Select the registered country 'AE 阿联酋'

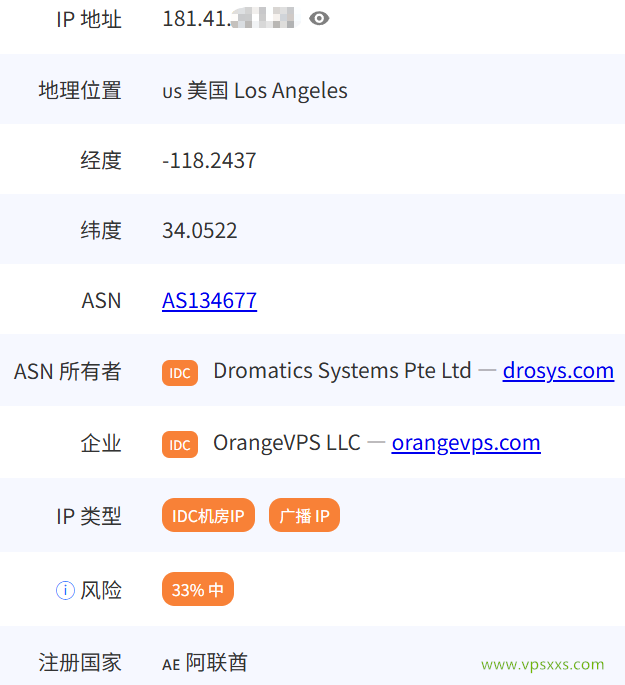click(205, 663)
